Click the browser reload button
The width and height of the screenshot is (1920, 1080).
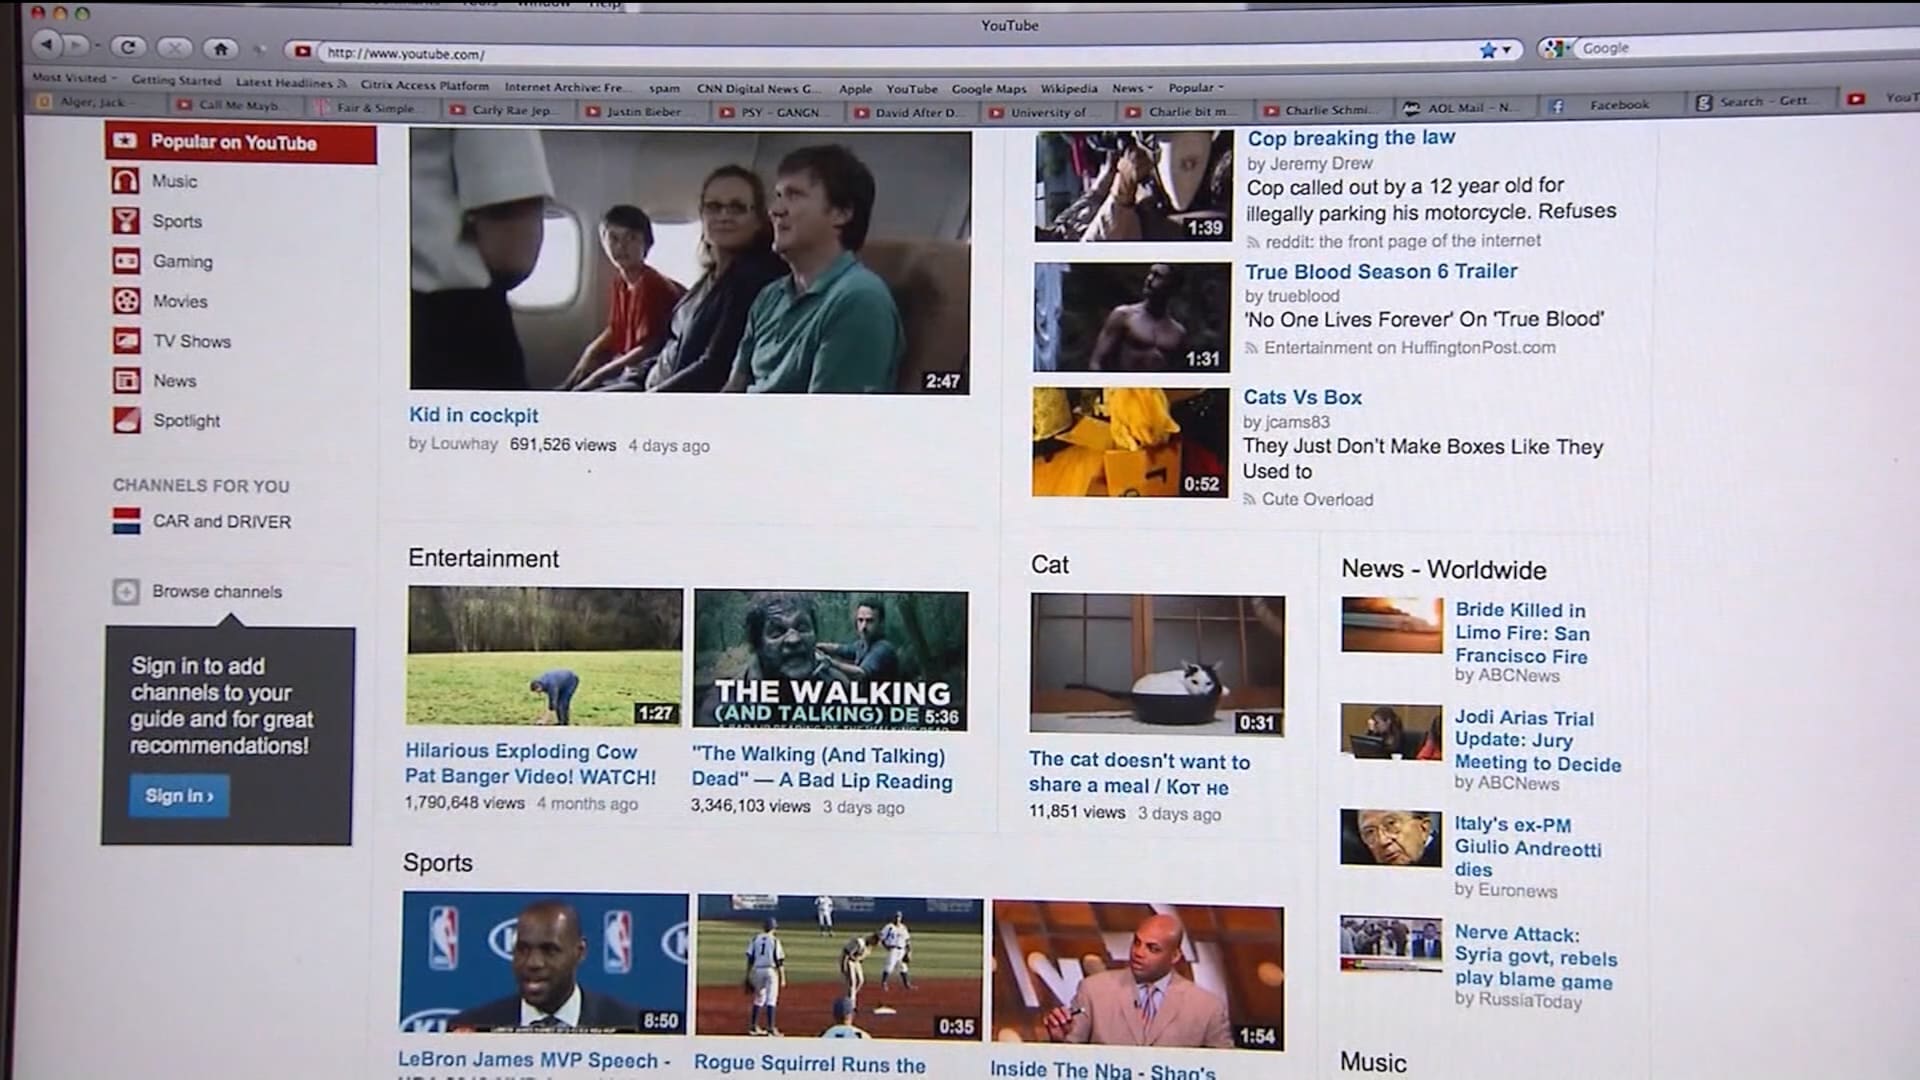coord(128,46)
